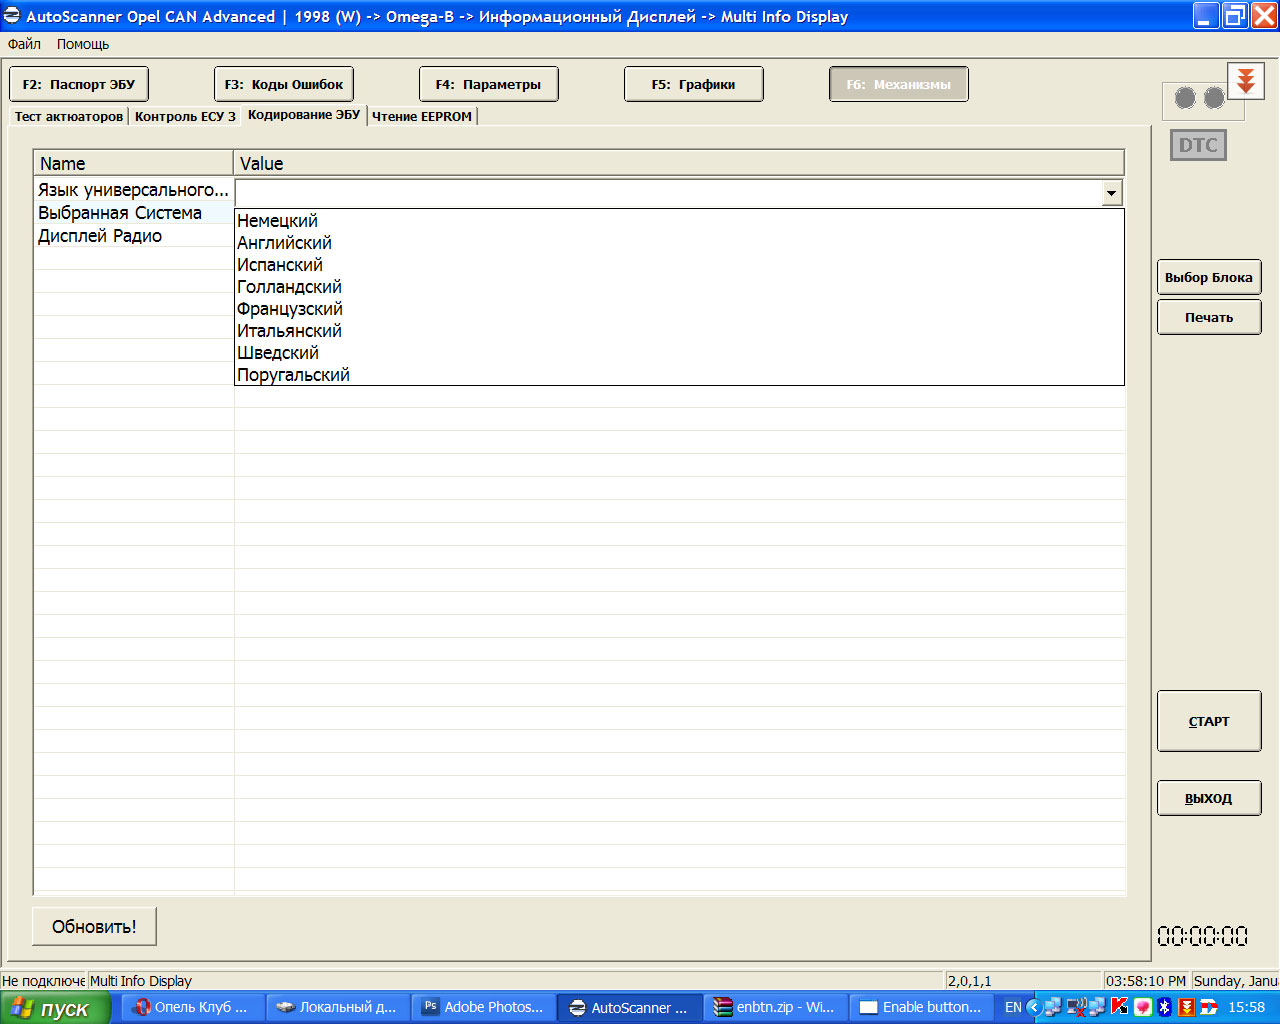Switch to Enable button... taskbar window

[922, 1007]
